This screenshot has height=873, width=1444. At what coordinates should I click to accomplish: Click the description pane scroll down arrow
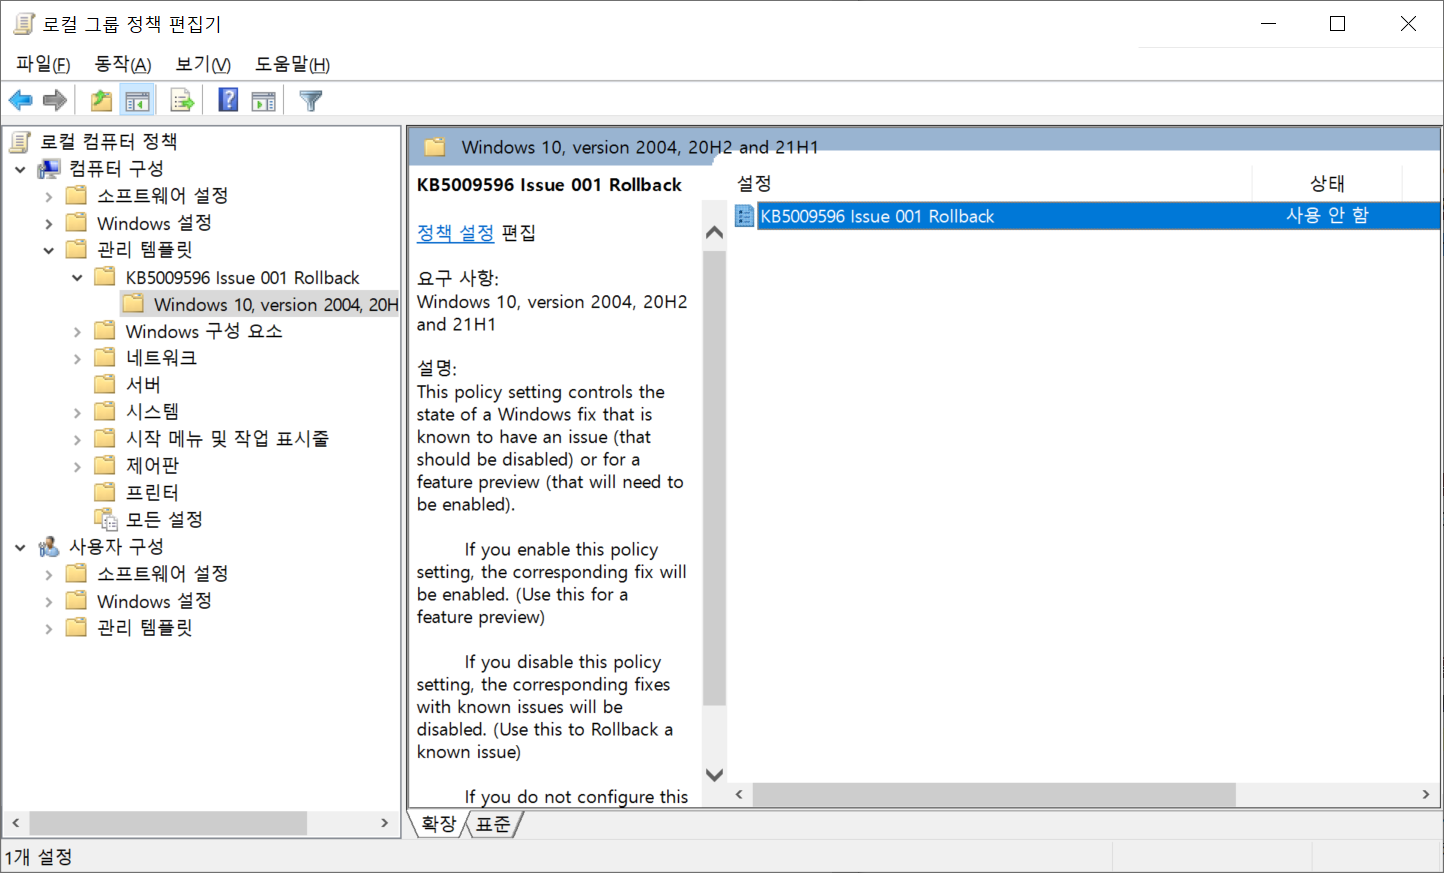click(x=714, y=774)
